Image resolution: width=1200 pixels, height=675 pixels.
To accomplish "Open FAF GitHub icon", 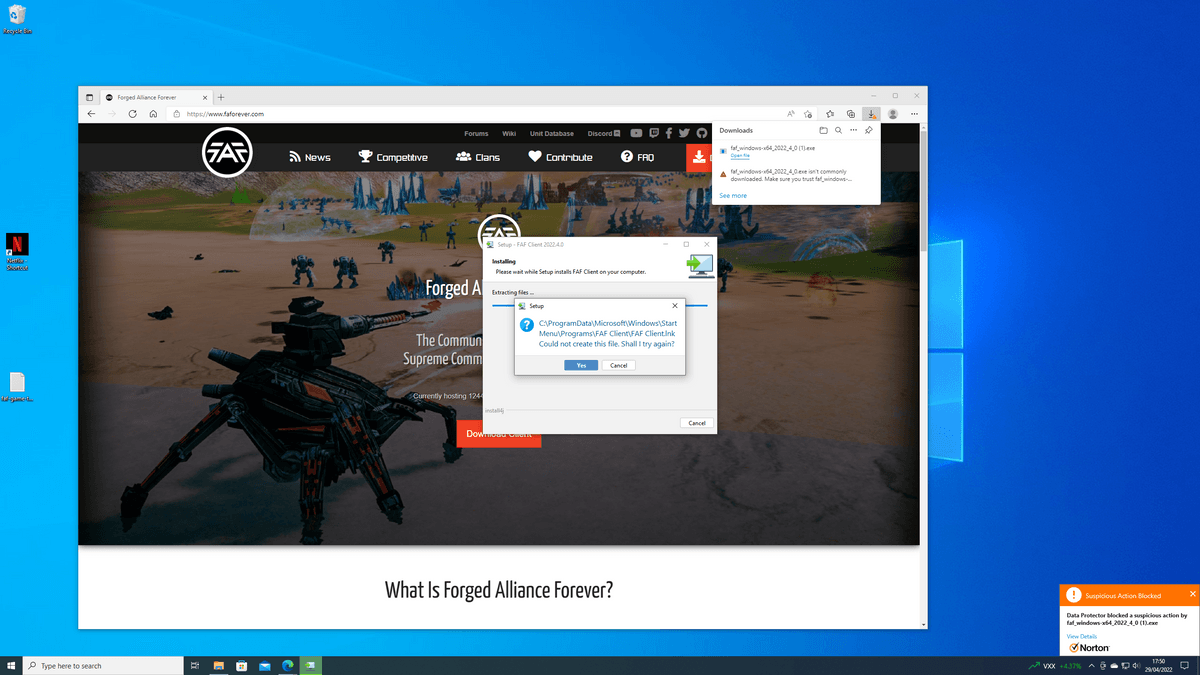I will tap(701, 133).
